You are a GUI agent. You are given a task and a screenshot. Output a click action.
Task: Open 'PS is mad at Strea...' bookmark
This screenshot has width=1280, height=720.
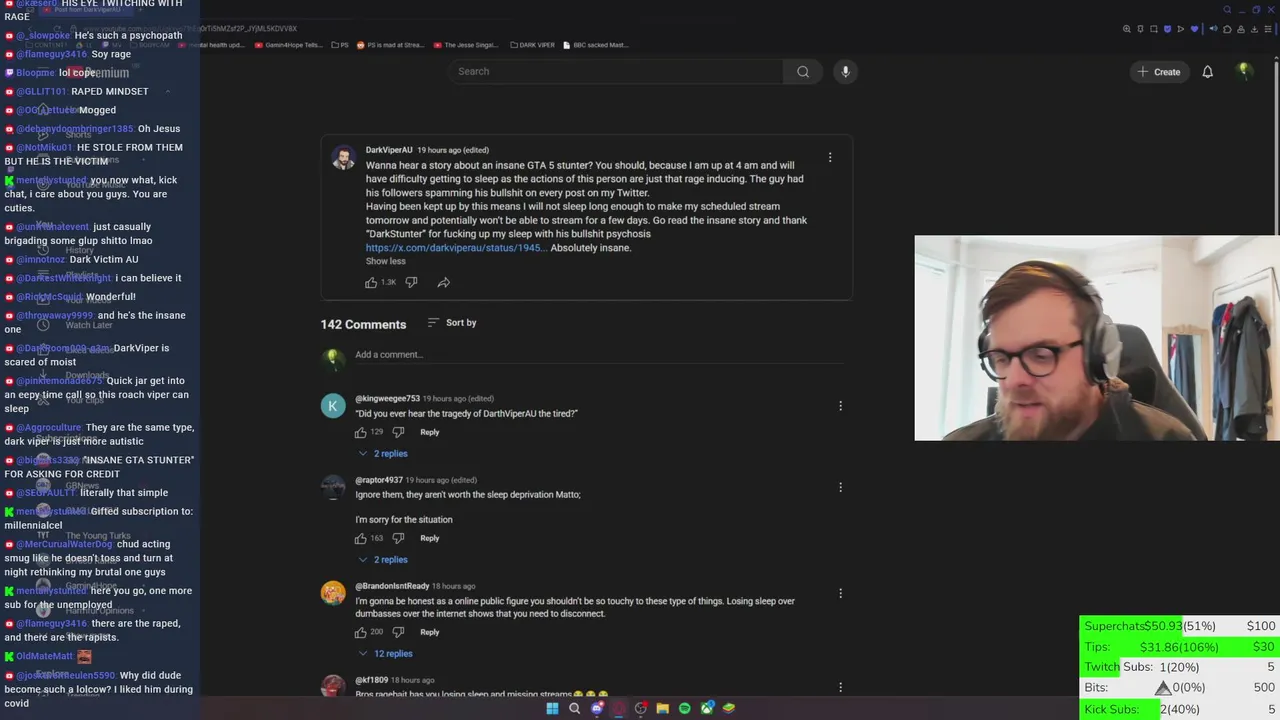(391, 45)
